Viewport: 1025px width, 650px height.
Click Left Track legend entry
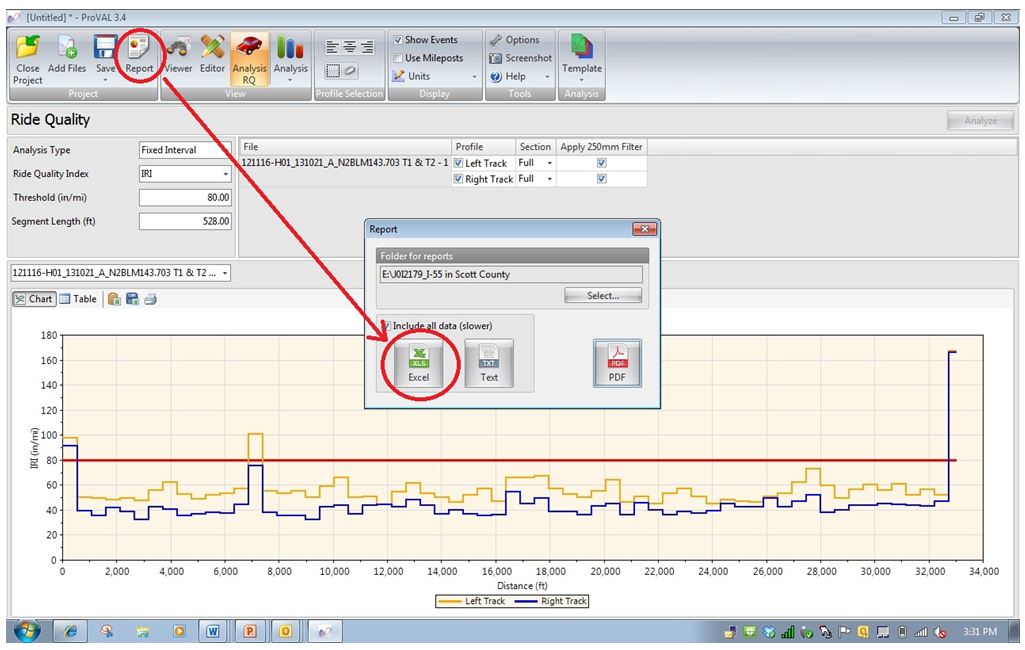pos(472,601)
